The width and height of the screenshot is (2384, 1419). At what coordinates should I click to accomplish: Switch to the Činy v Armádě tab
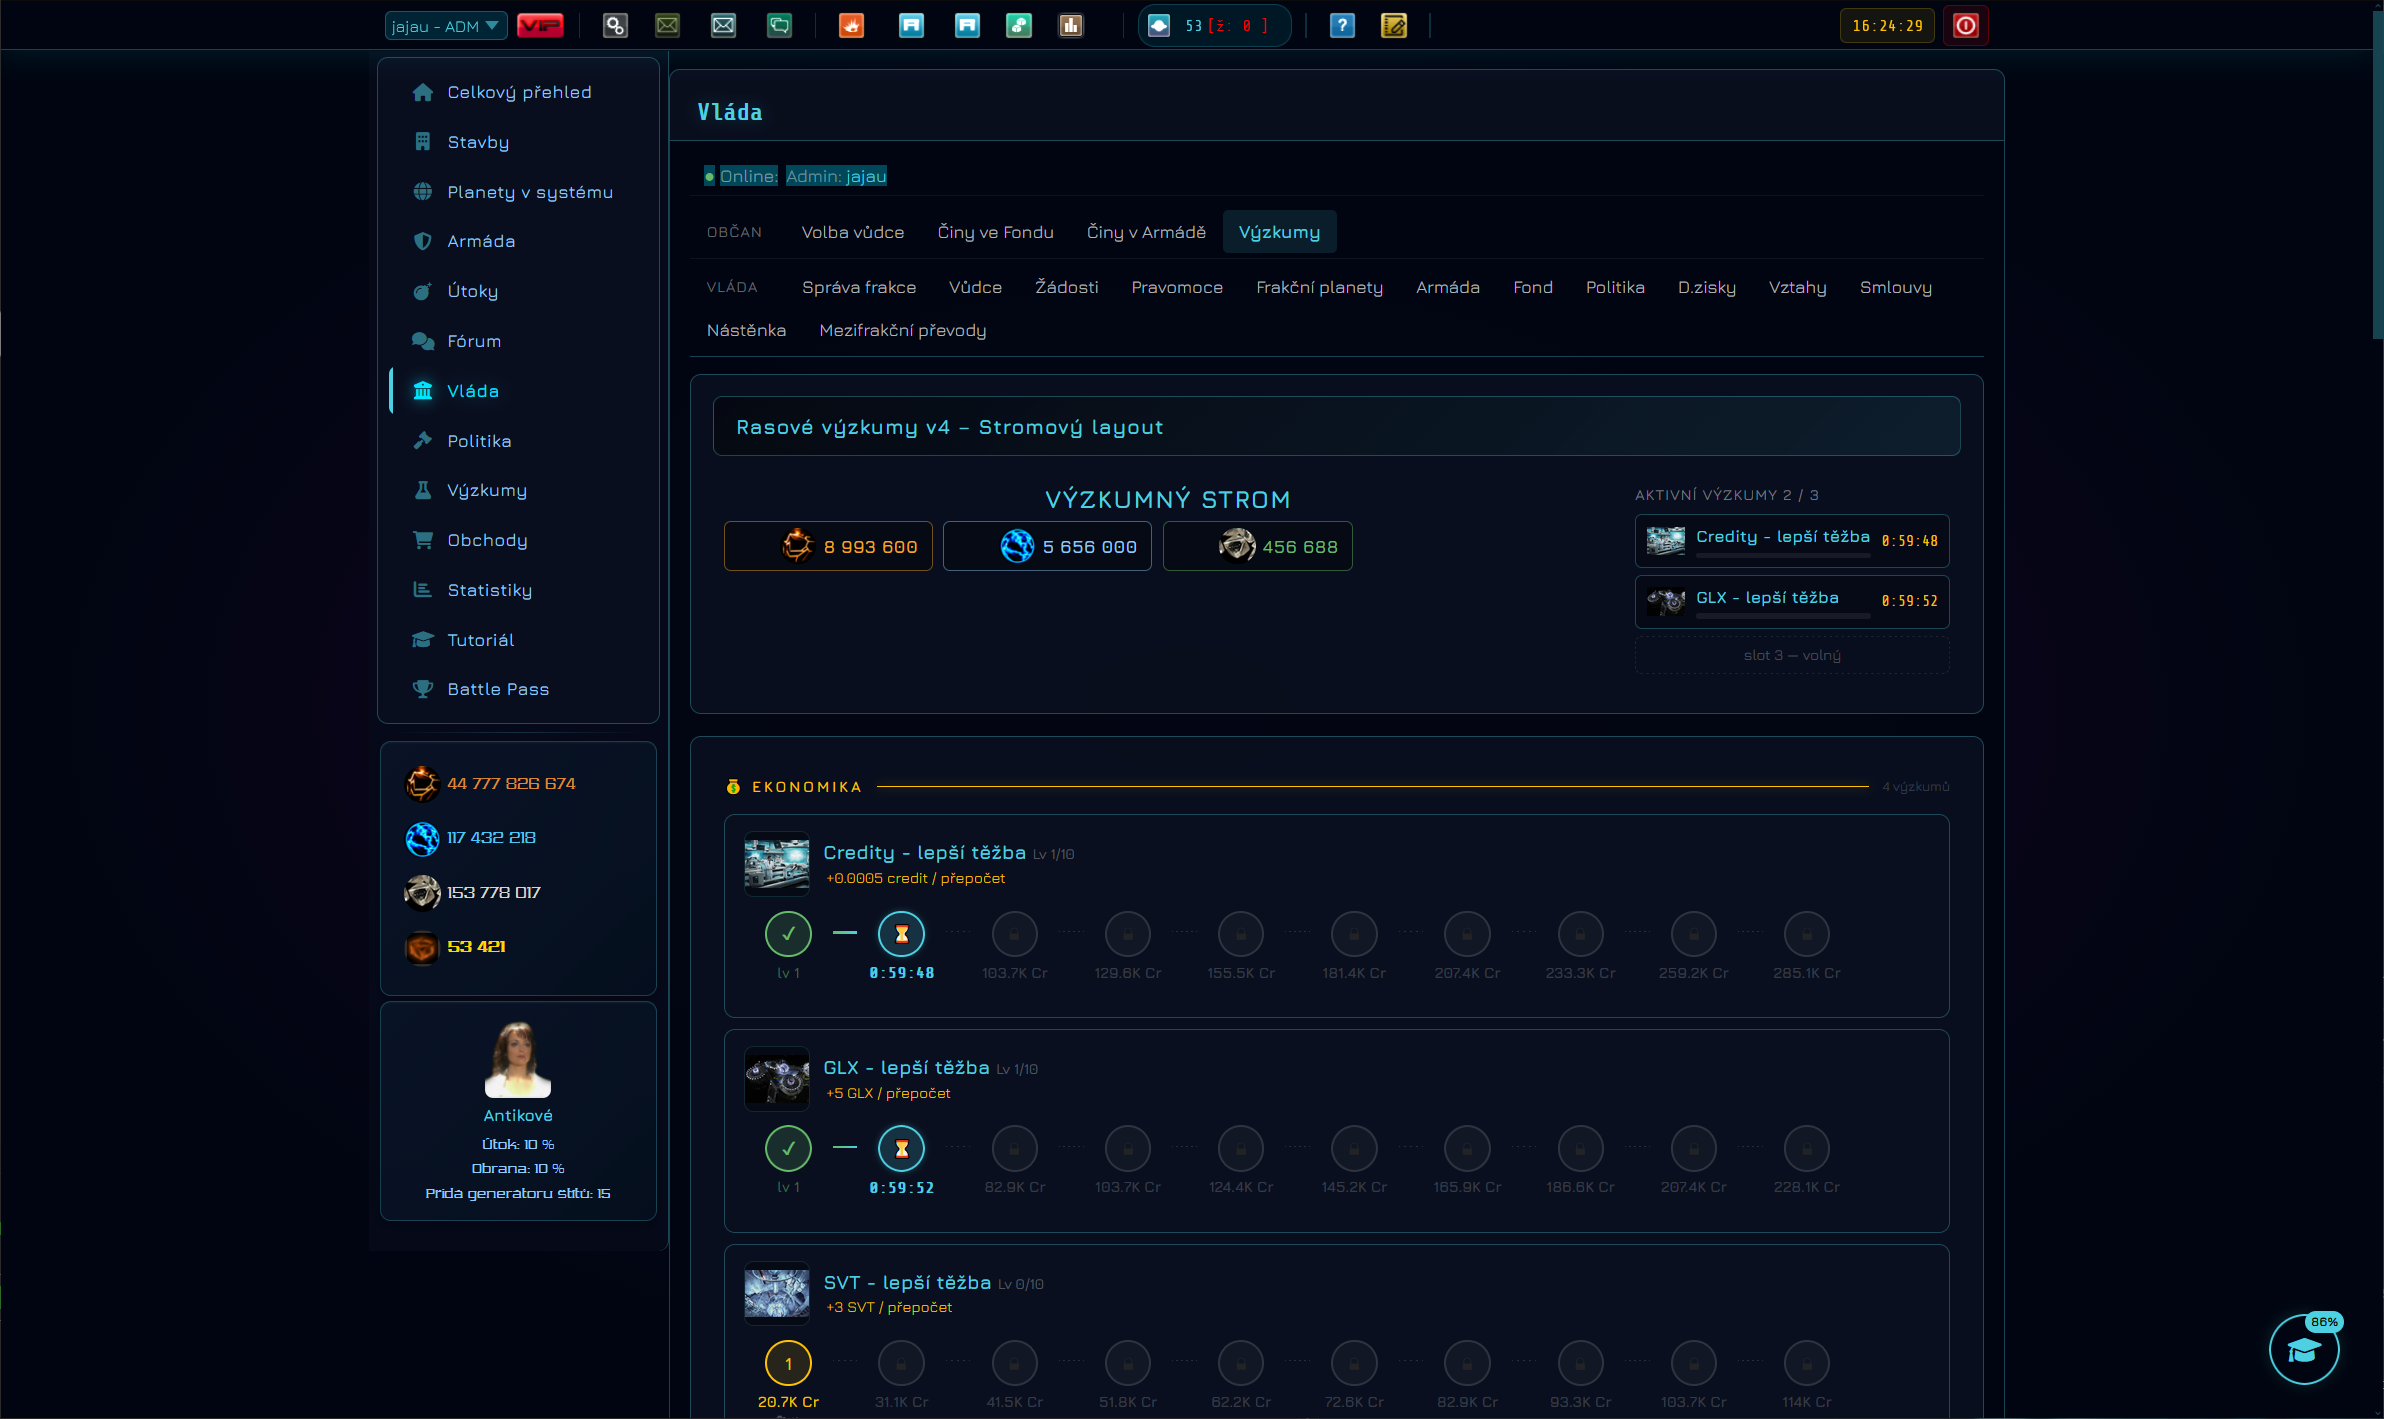pyautogui.click(x=1146, y=232)
